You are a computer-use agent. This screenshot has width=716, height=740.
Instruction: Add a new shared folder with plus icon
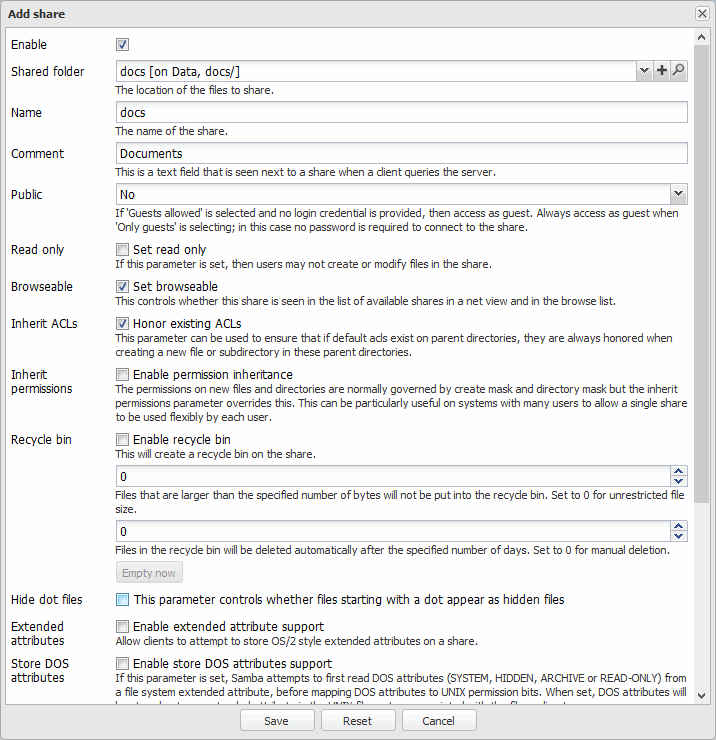(662, 71)
